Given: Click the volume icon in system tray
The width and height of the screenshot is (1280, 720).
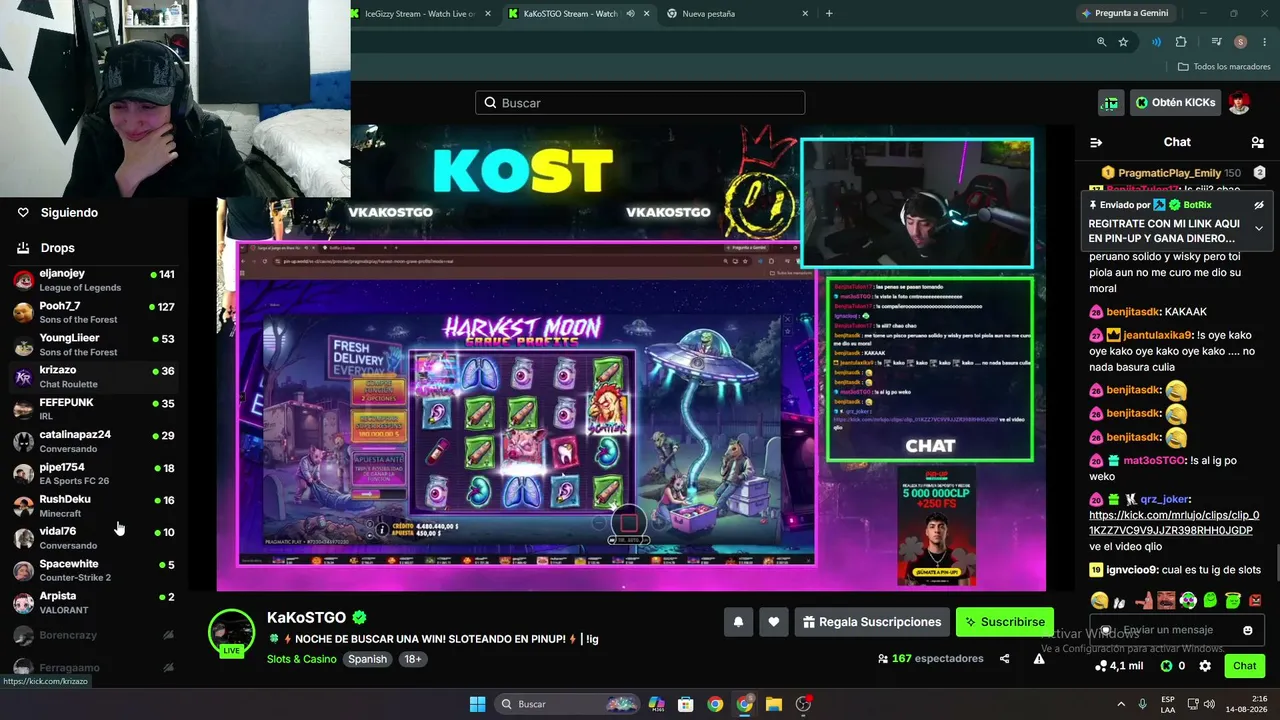Looking at the screenshot, I should tap(1209, 704).
